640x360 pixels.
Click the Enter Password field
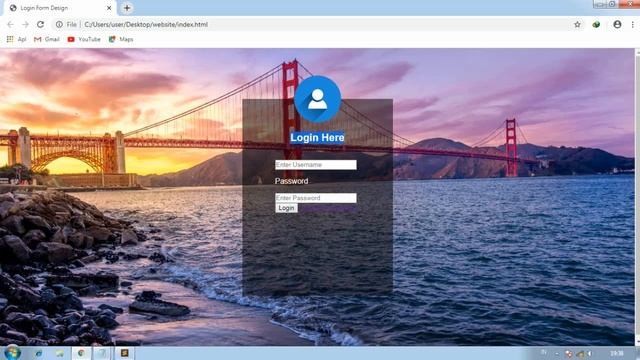point(316,198)
